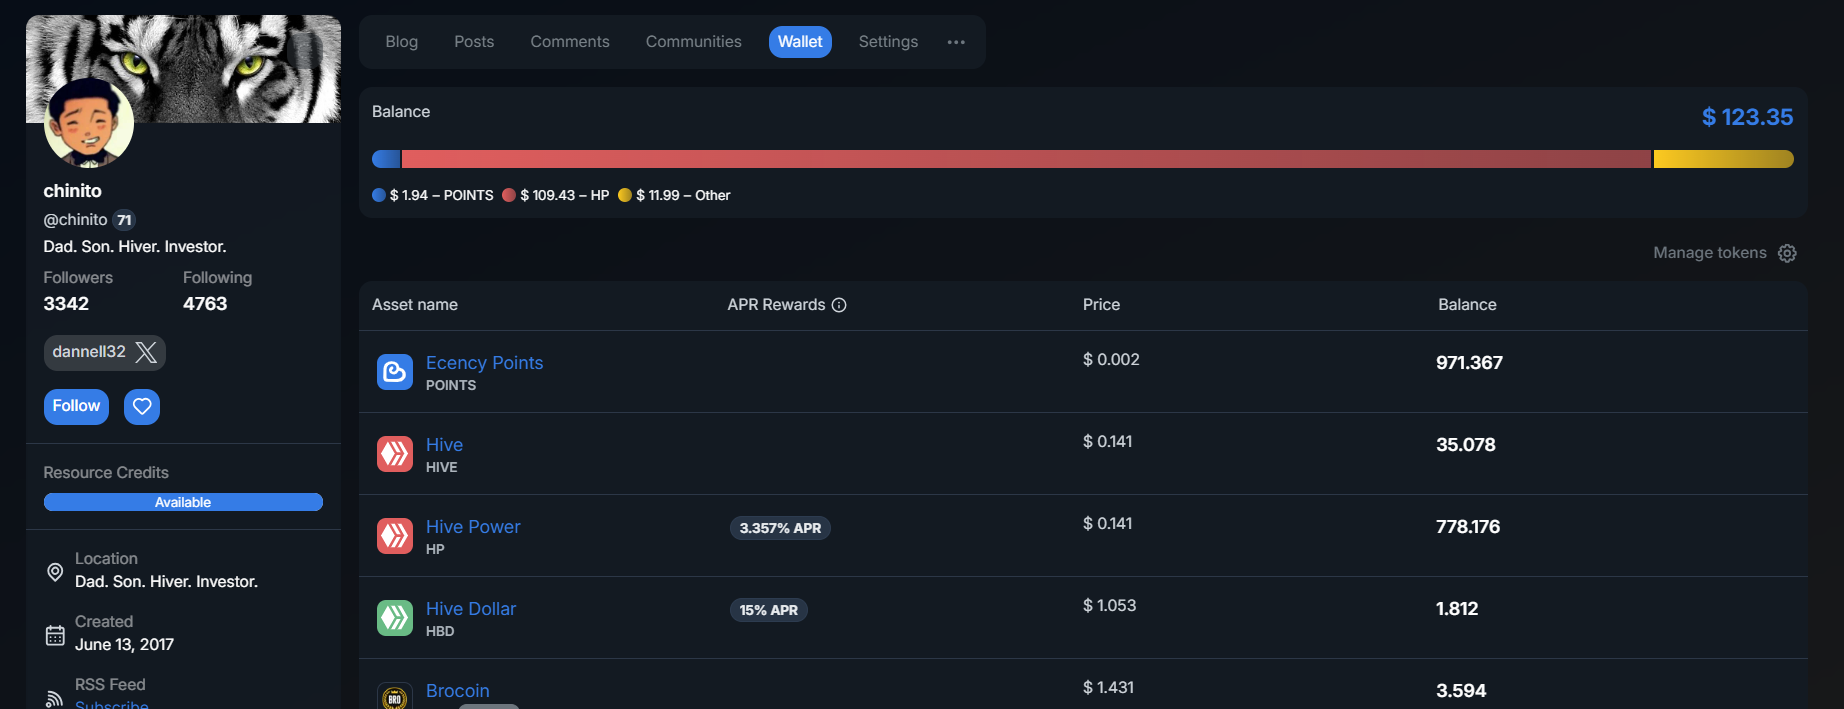The height and width of the screenshot is (709, 1844).
Task: Click the chinito profile avatar
Action: click(89, 124)
